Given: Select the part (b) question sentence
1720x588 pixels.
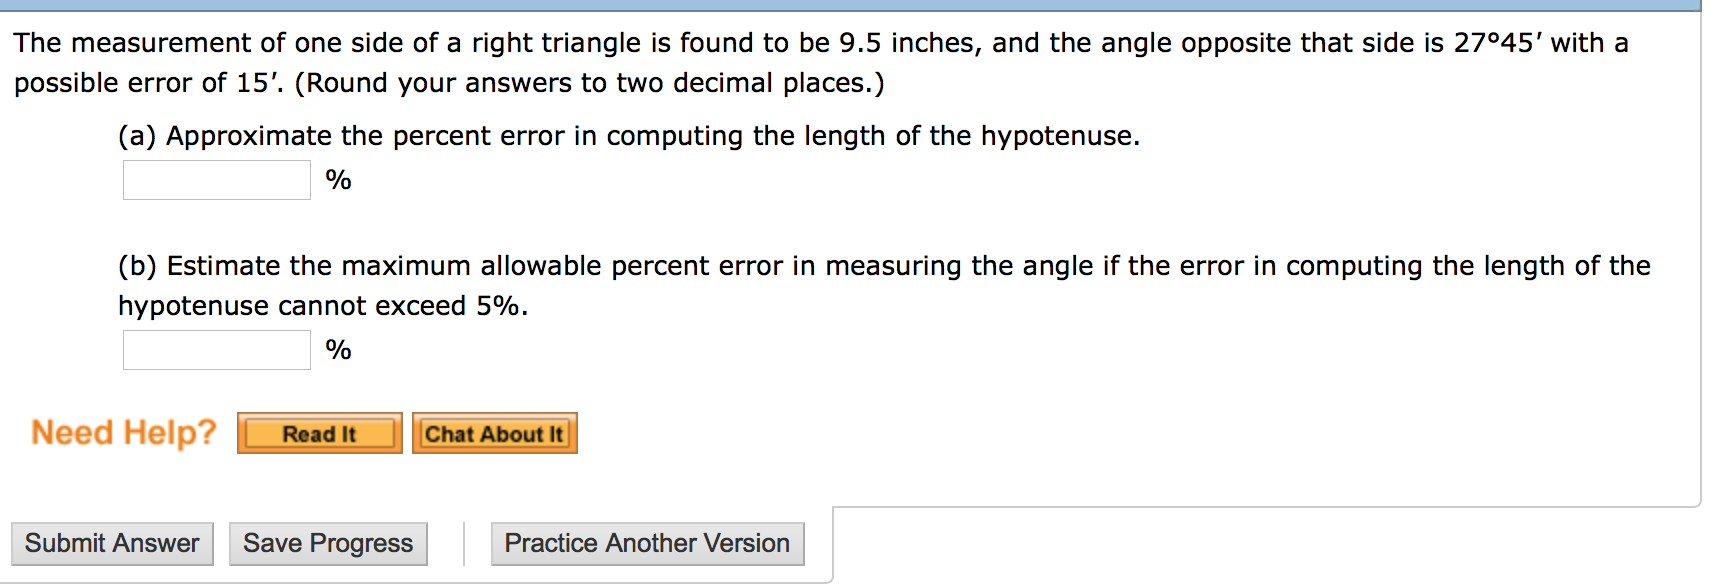Looking at the screenshot, I should (x=884, y=286).
